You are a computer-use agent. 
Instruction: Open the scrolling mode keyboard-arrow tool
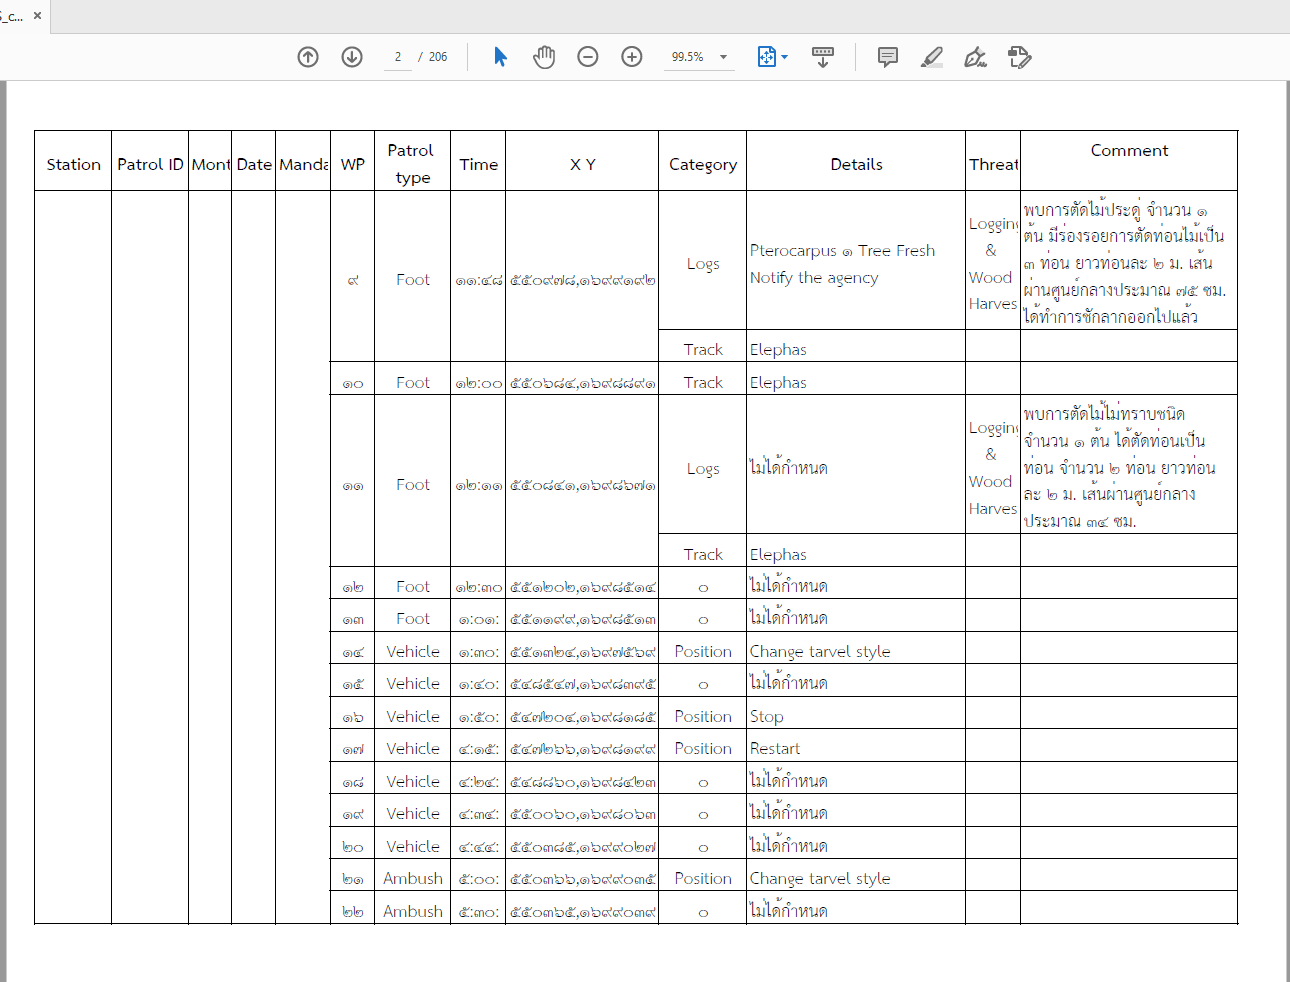pyautogui.click(x=823, y=57)
